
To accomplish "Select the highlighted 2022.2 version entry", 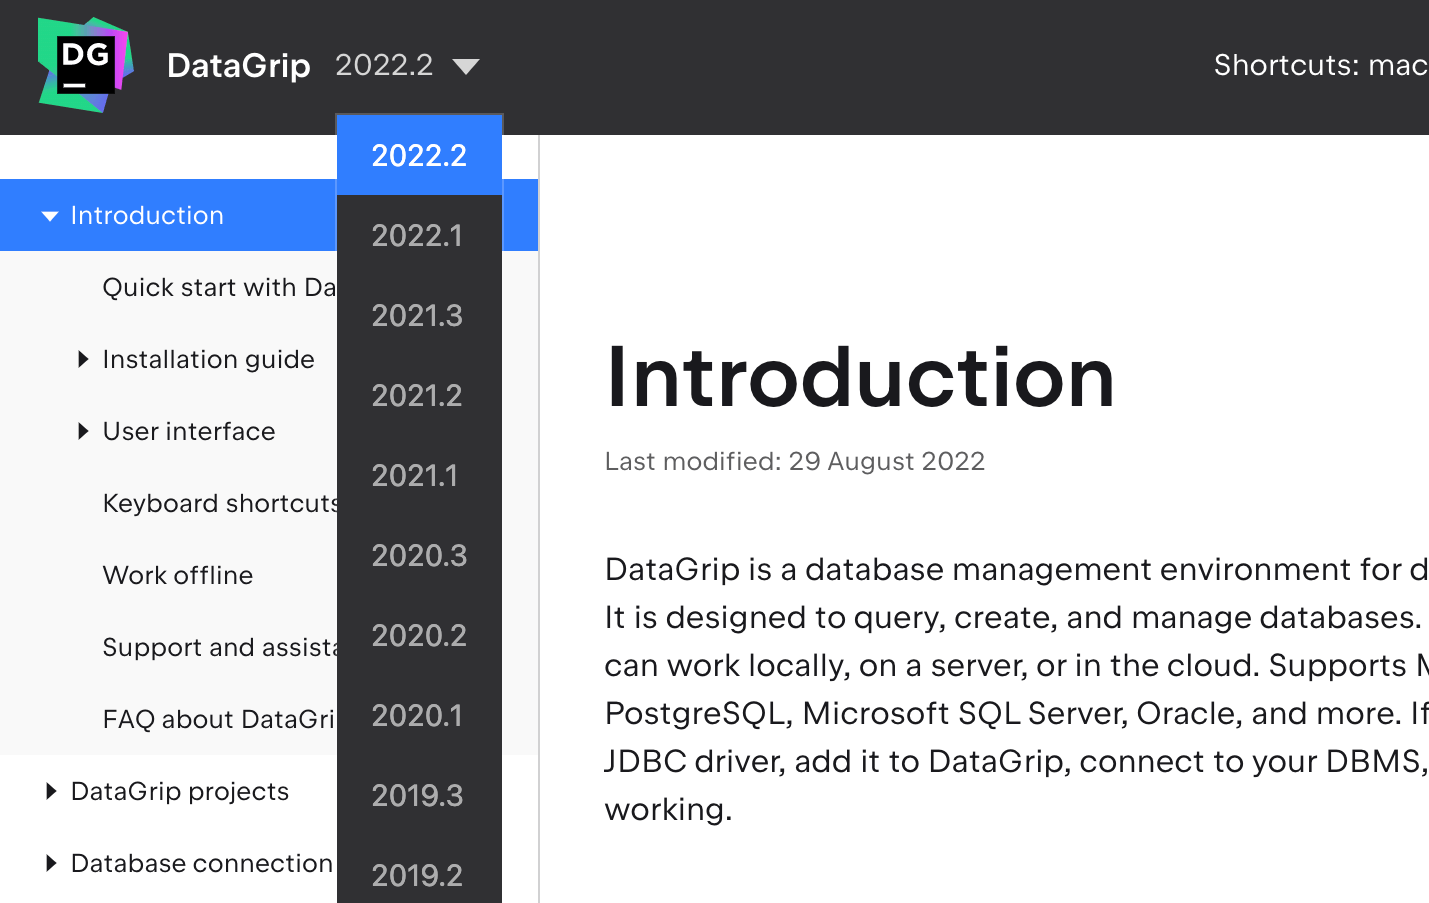I will coord(419,156).
